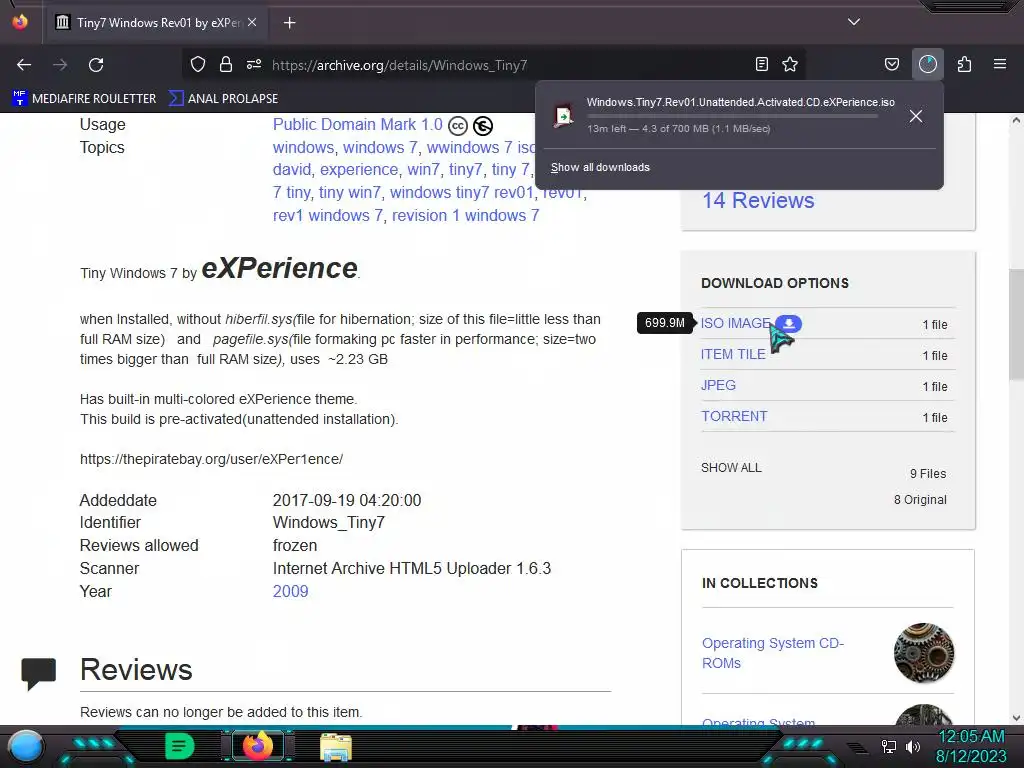Open the 14 Reviews link
This screenshot has height=768, width=1024.
coord(758,200)
